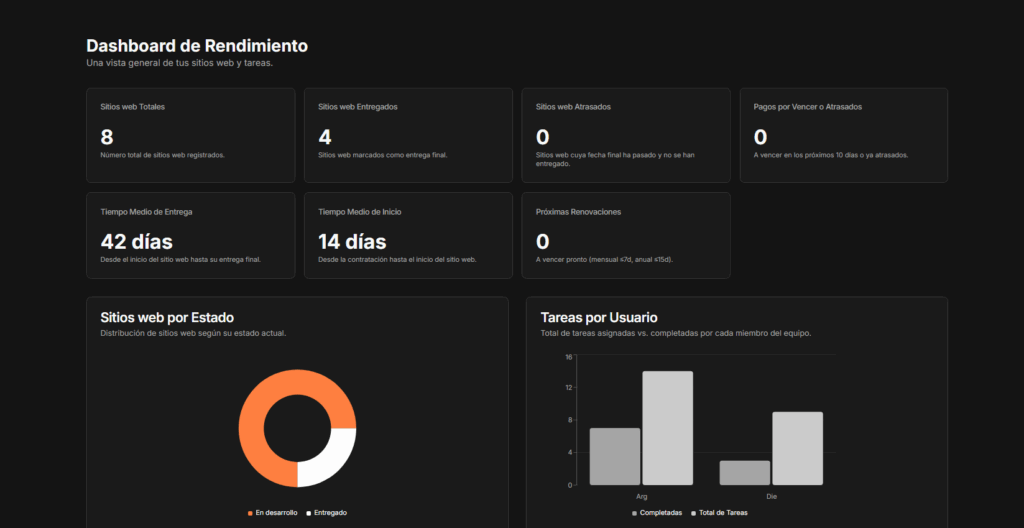
Task: Toggle the Entregado legend swatch
Action: tap(309, 513)
